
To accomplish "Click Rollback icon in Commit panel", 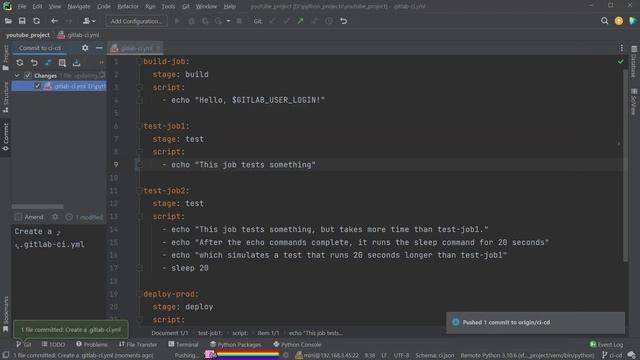I will point(34,63).
